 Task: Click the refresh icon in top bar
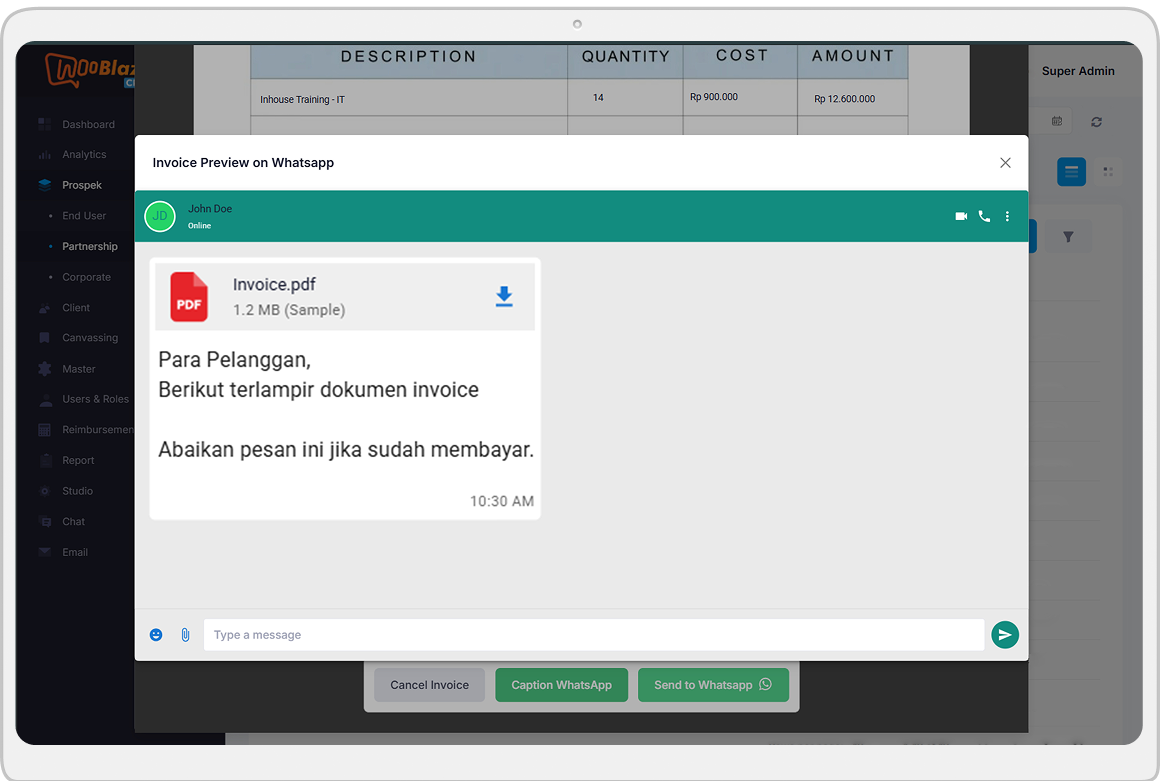click(1096, 122)
